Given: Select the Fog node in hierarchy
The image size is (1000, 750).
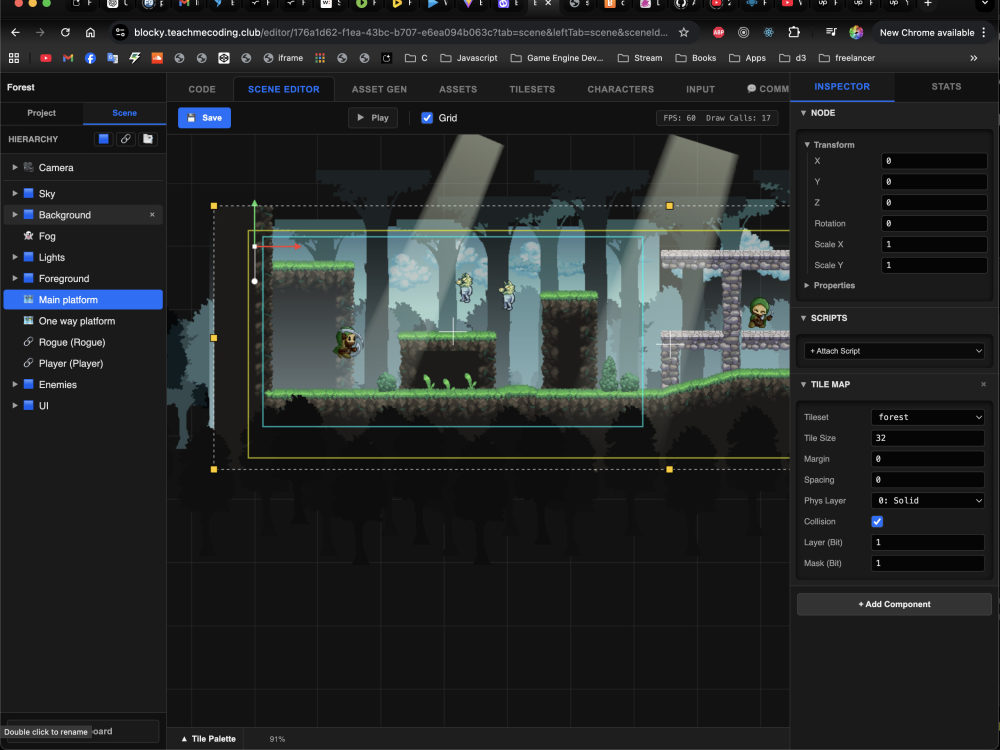Looking at the screenshot, I should point(84,236).
